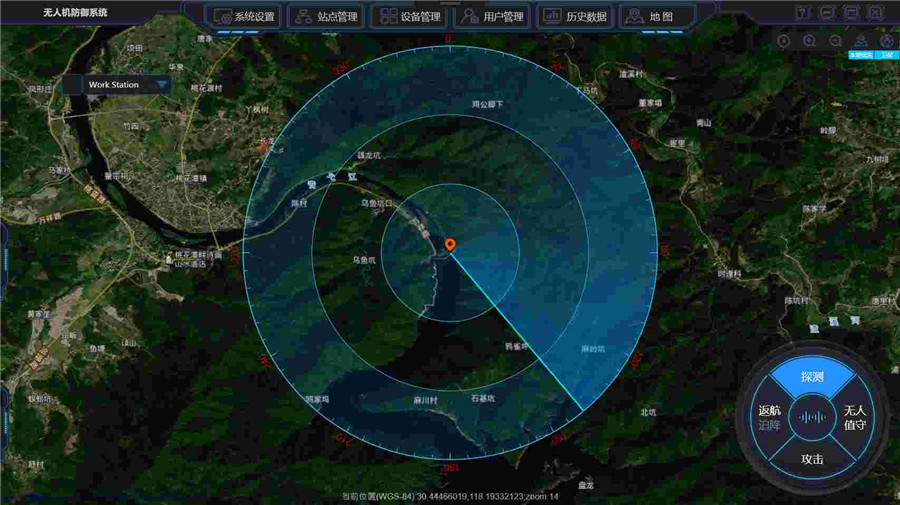Minimize the application window
Screen dimensions: 900x505
click(827, 13)
